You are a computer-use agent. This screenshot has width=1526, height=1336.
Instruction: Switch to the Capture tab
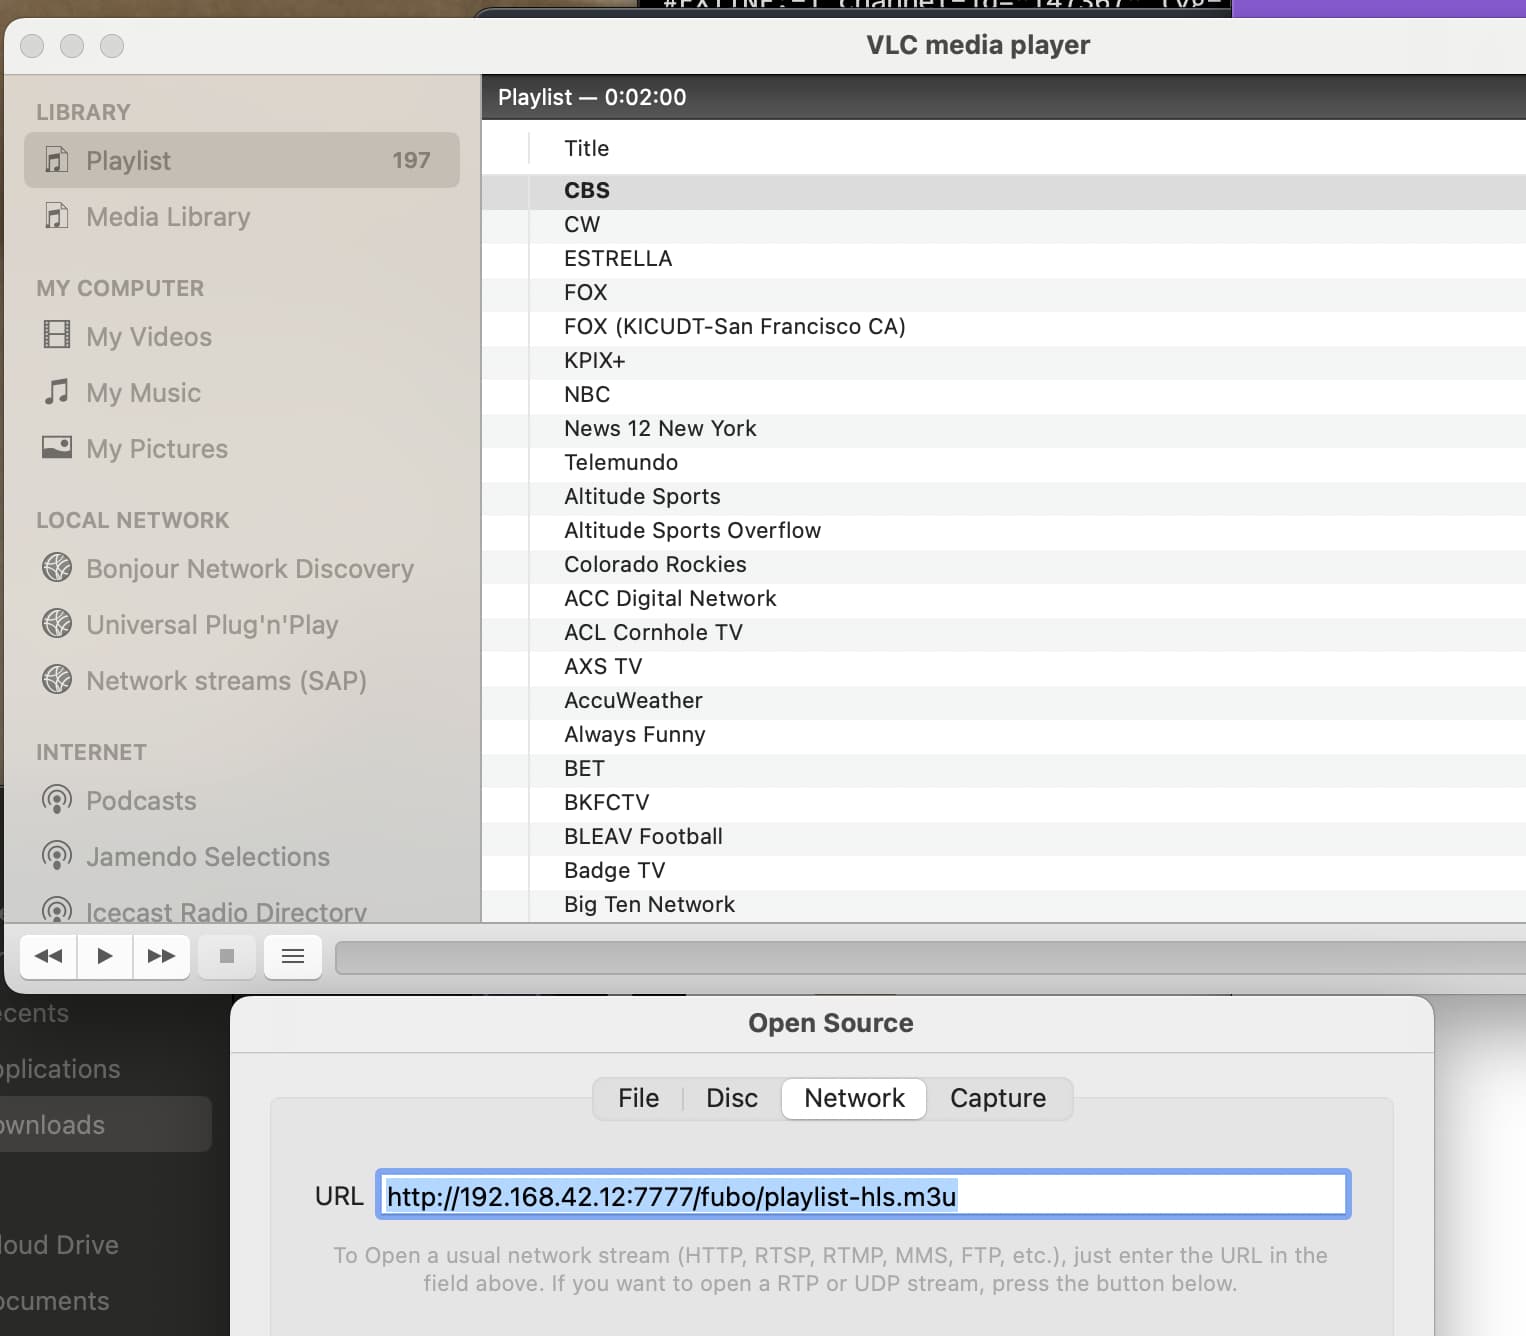point(997,1098)
